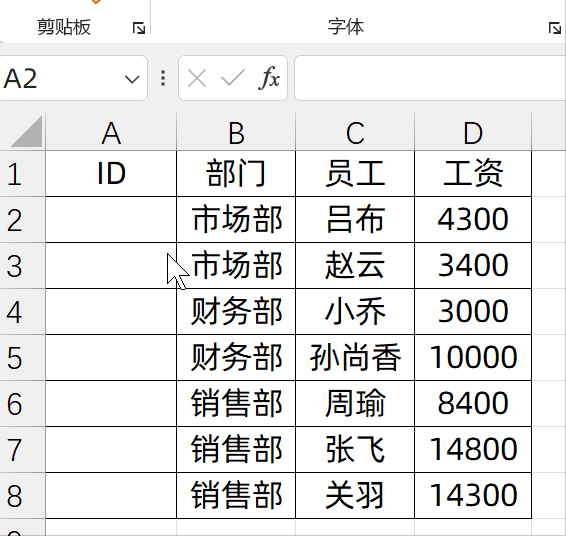The height and width of the screenshot is (536, 566).
Task: Select row 7 header
Action: tap(22, 449)
